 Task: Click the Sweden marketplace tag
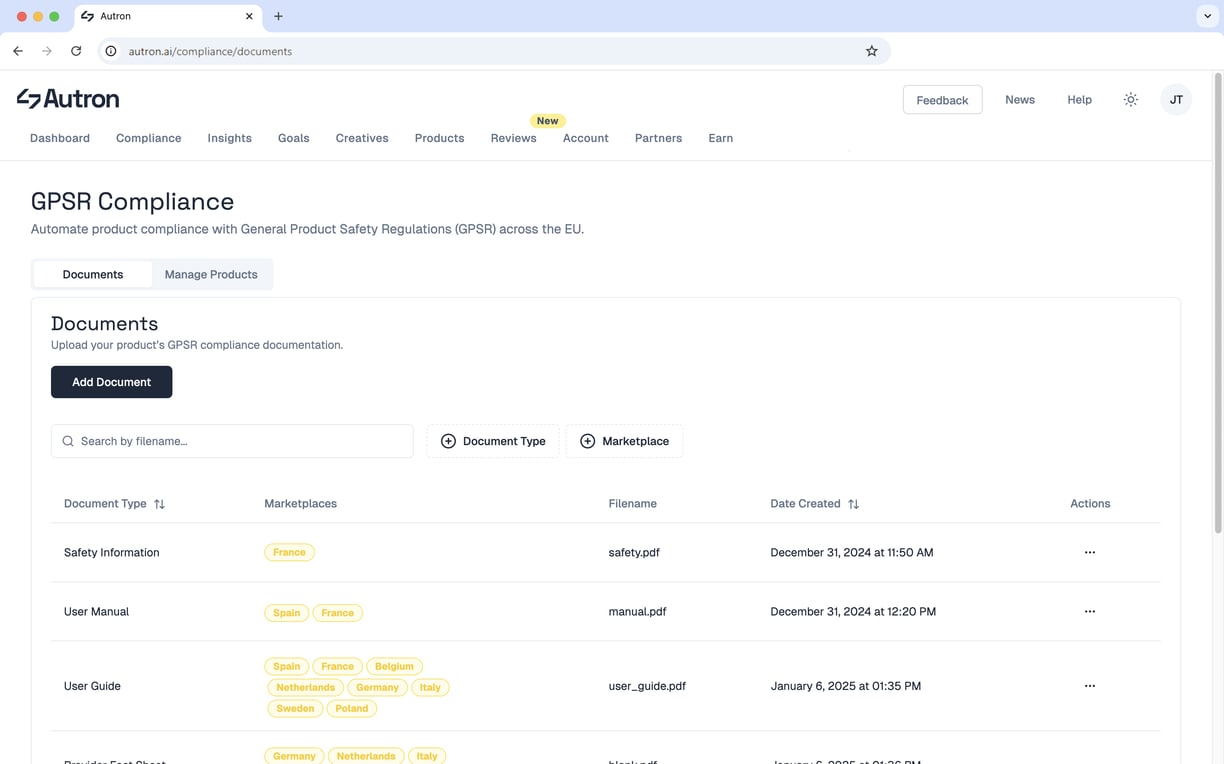295,708
